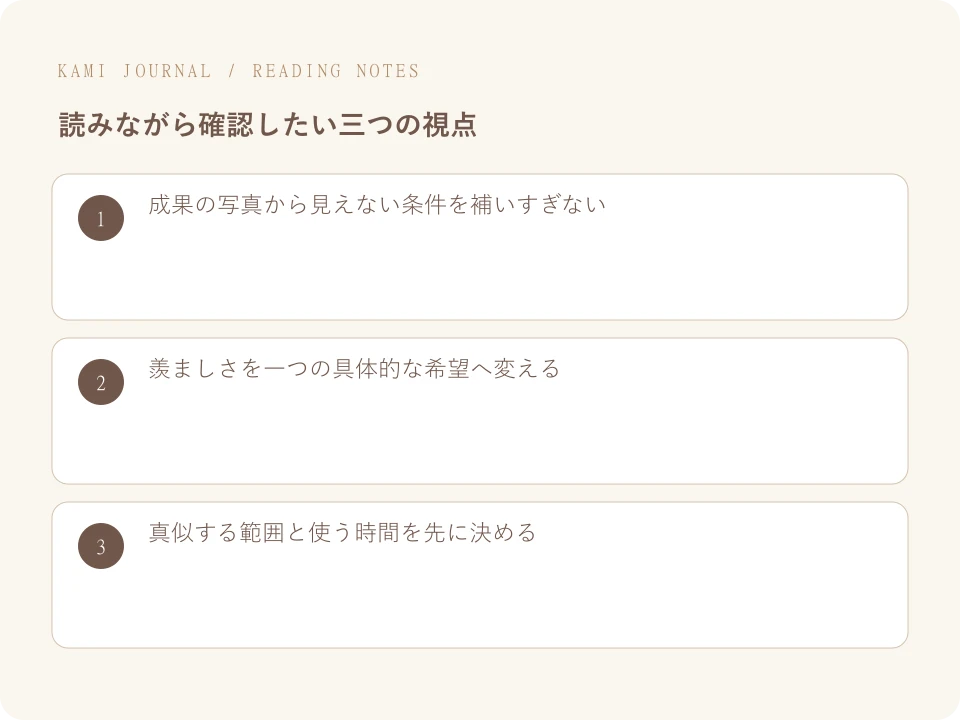This screenshot has height=720, width=960.
Task: Select text 成果の写真から見えない条件を補いすぎない
Action: pos(377,204)
